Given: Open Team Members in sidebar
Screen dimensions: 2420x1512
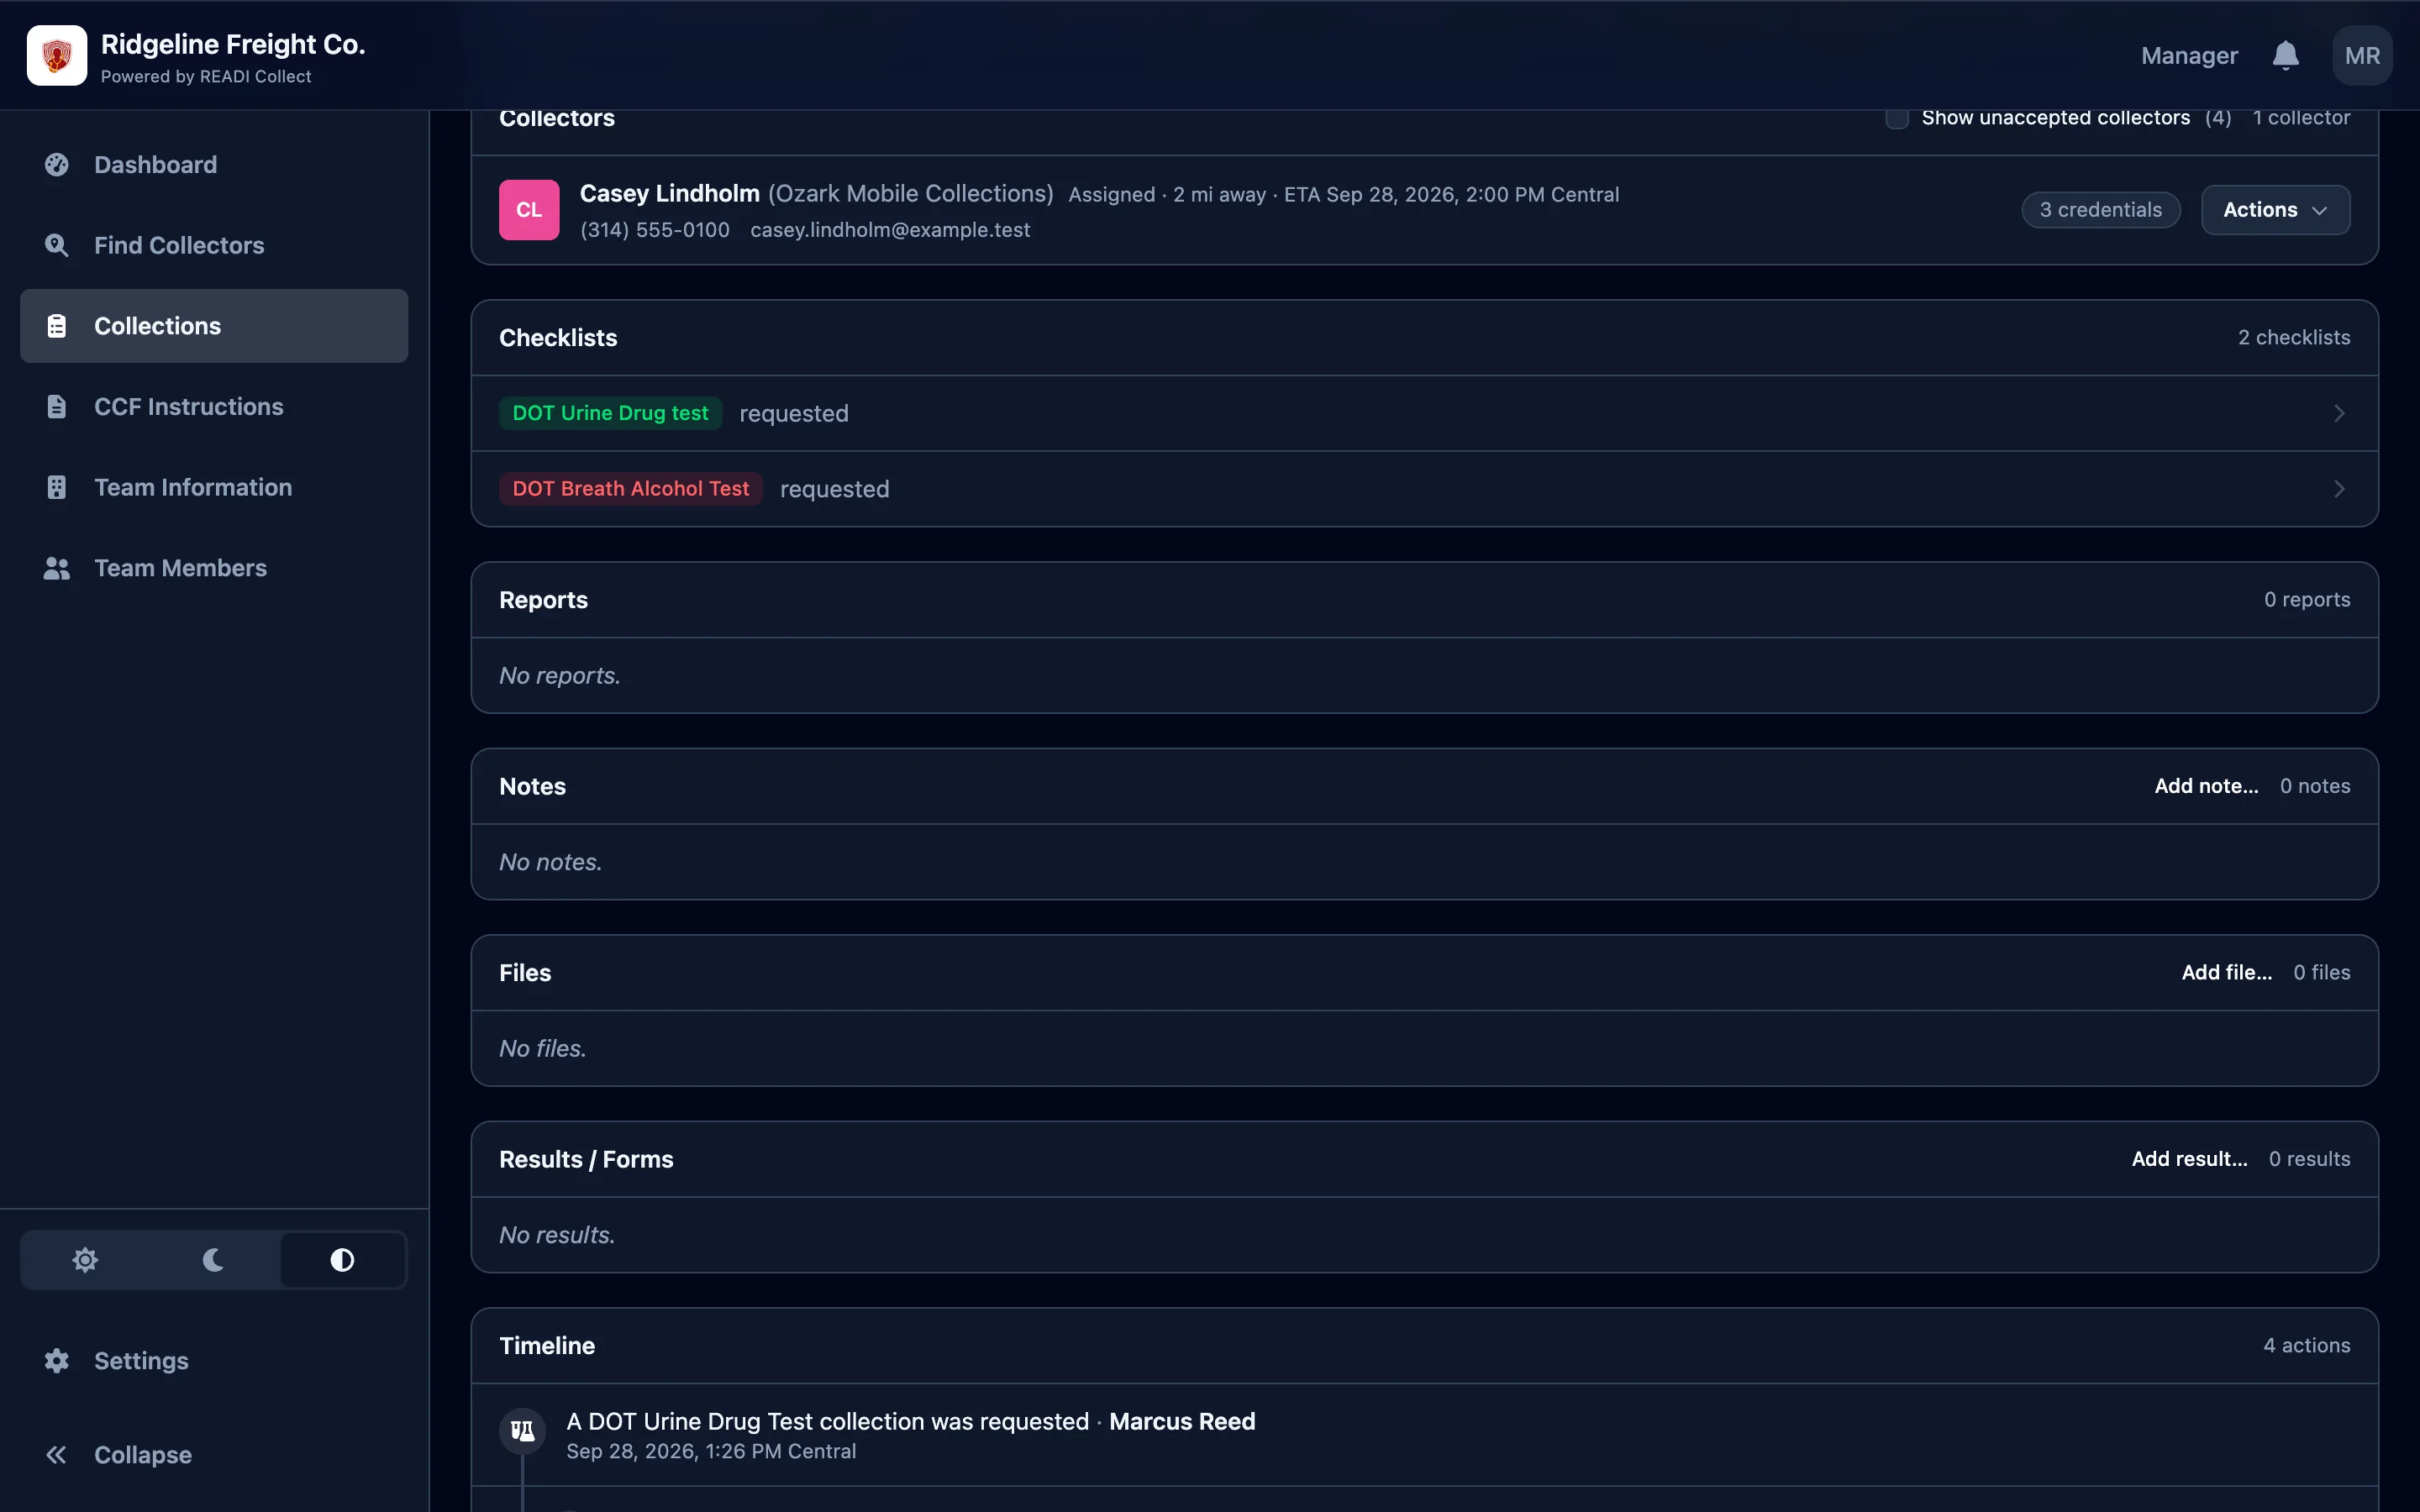Looking at the screenshot, I should click(214, 568).
